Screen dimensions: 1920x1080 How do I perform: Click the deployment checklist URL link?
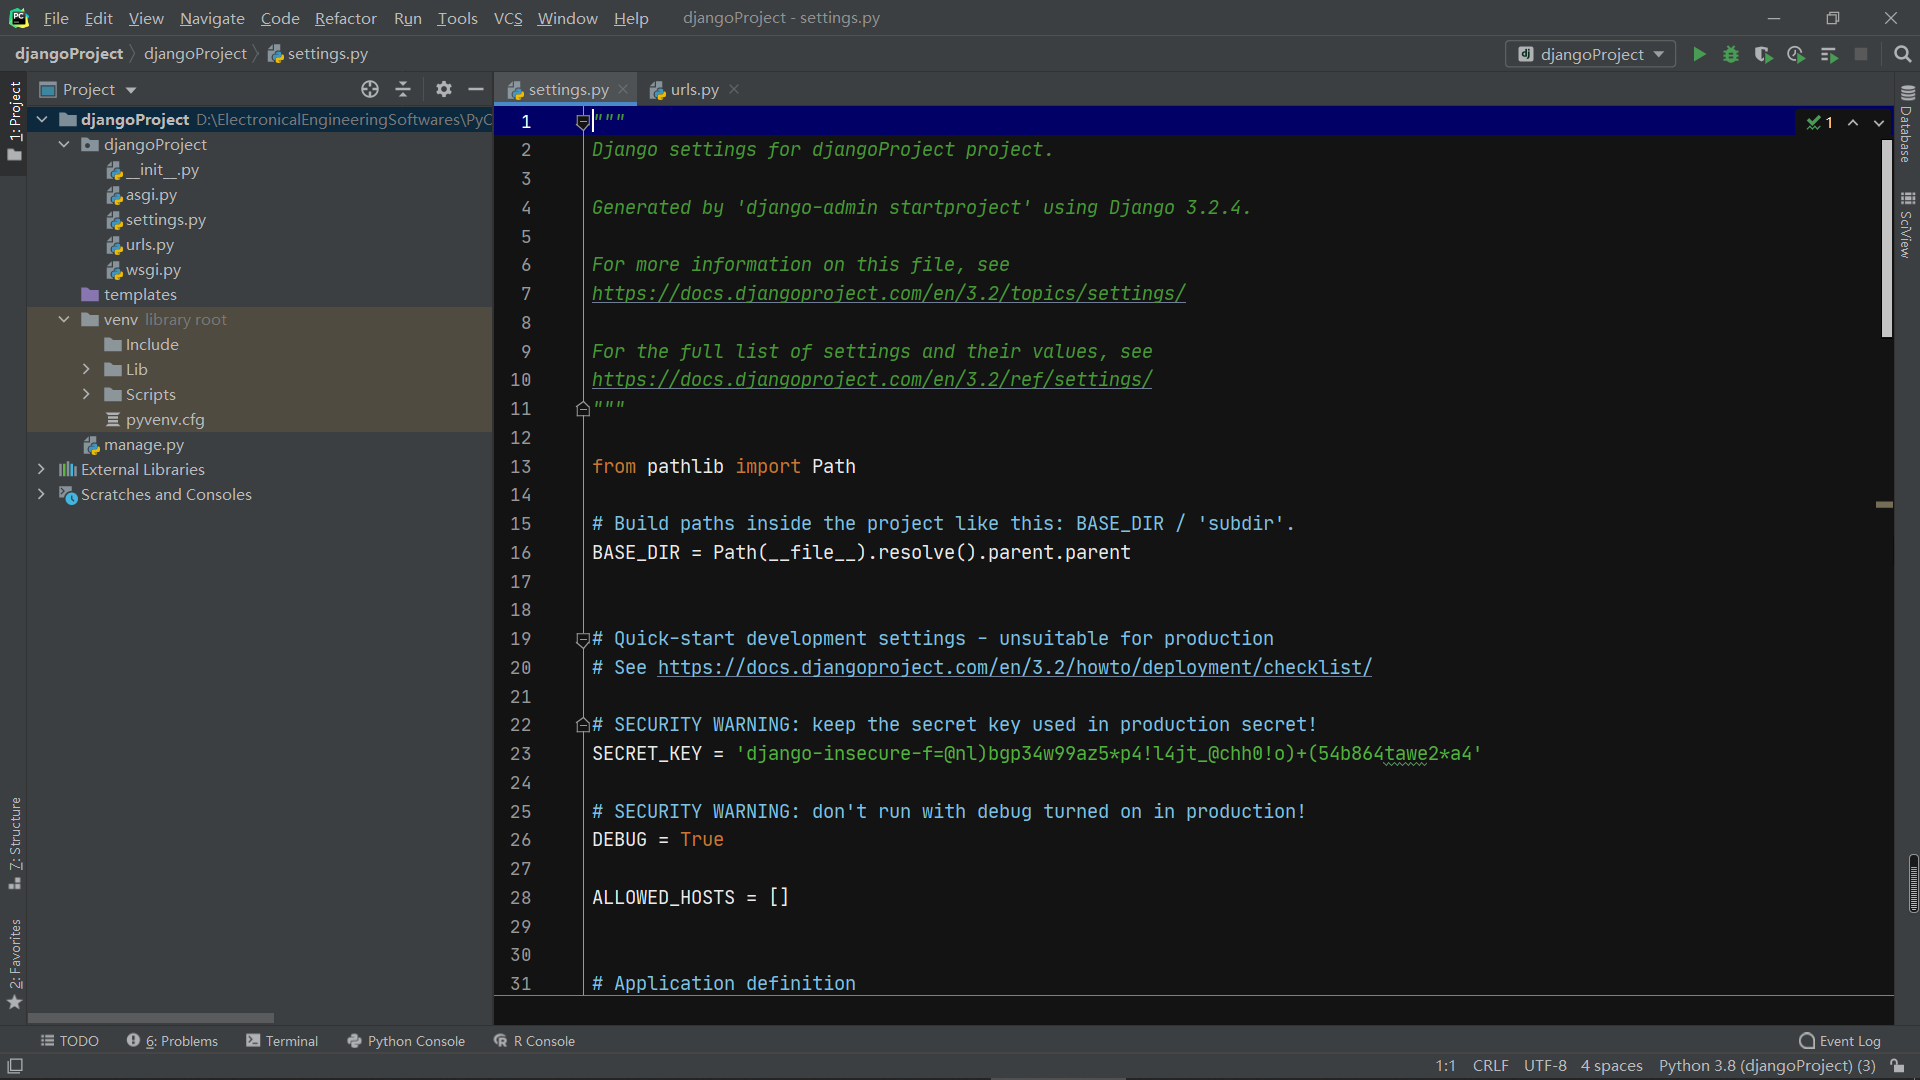tap(1014, 667)
